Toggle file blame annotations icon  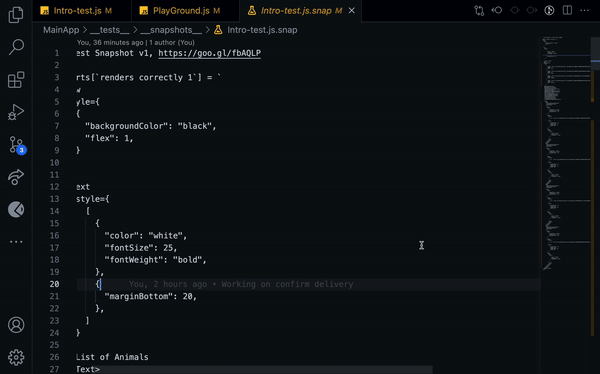[x=549, y=10]
